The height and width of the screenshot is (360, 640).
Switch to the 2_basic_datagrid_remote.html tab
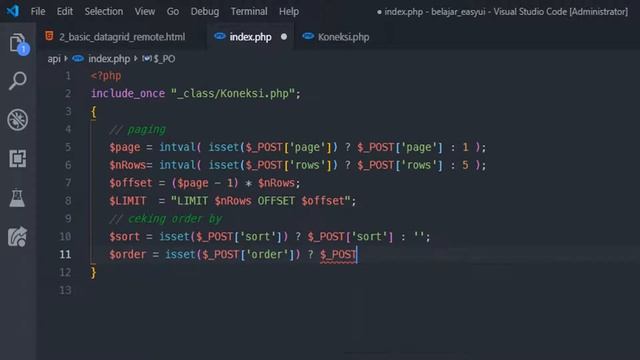point(122,37)
